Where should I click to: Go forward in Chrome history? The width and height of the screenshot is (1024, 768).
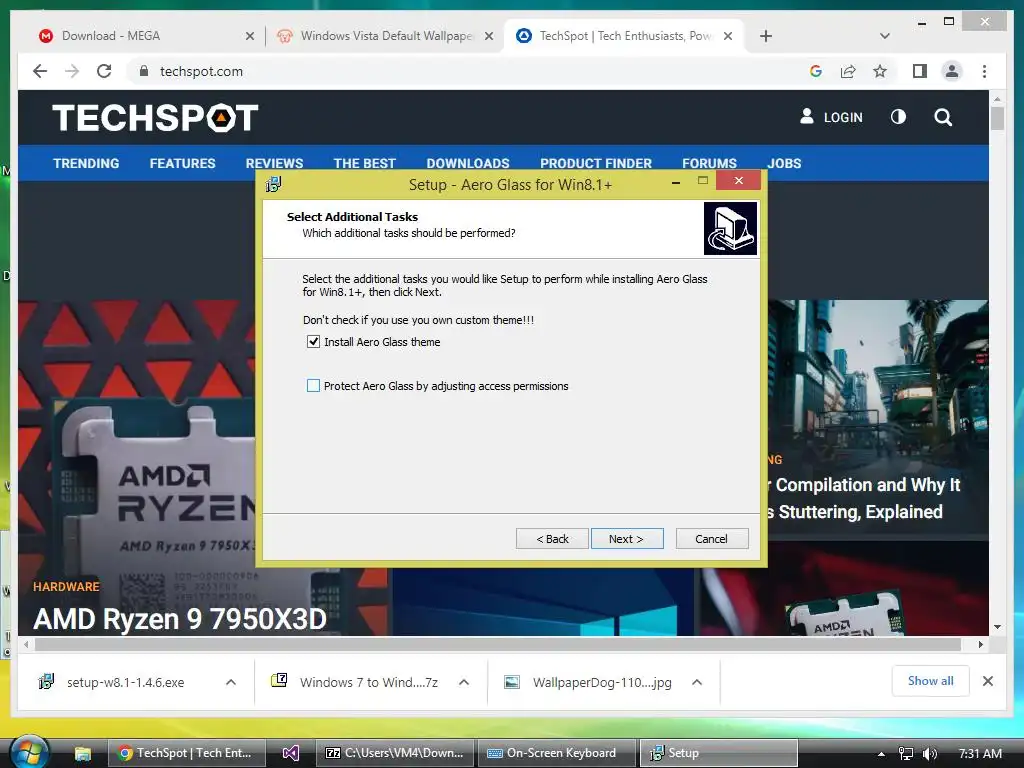(x=72, y=71)
